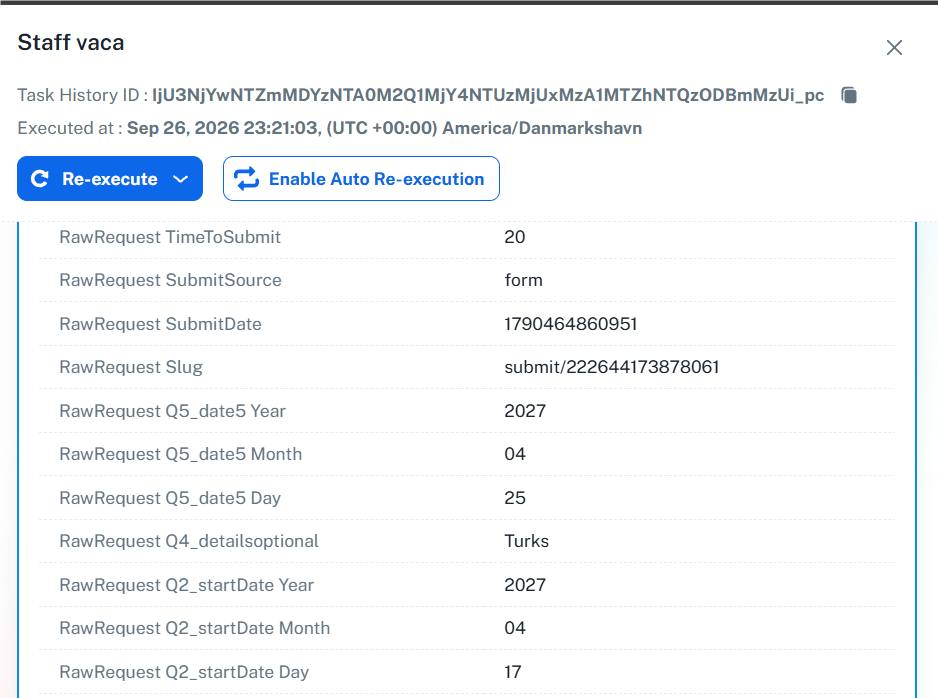The height and width of the screenshot is (698, 938).
Task: Select the Q5_date5 Month value 04
Action: pyautogui.click(x=514, y=454)
